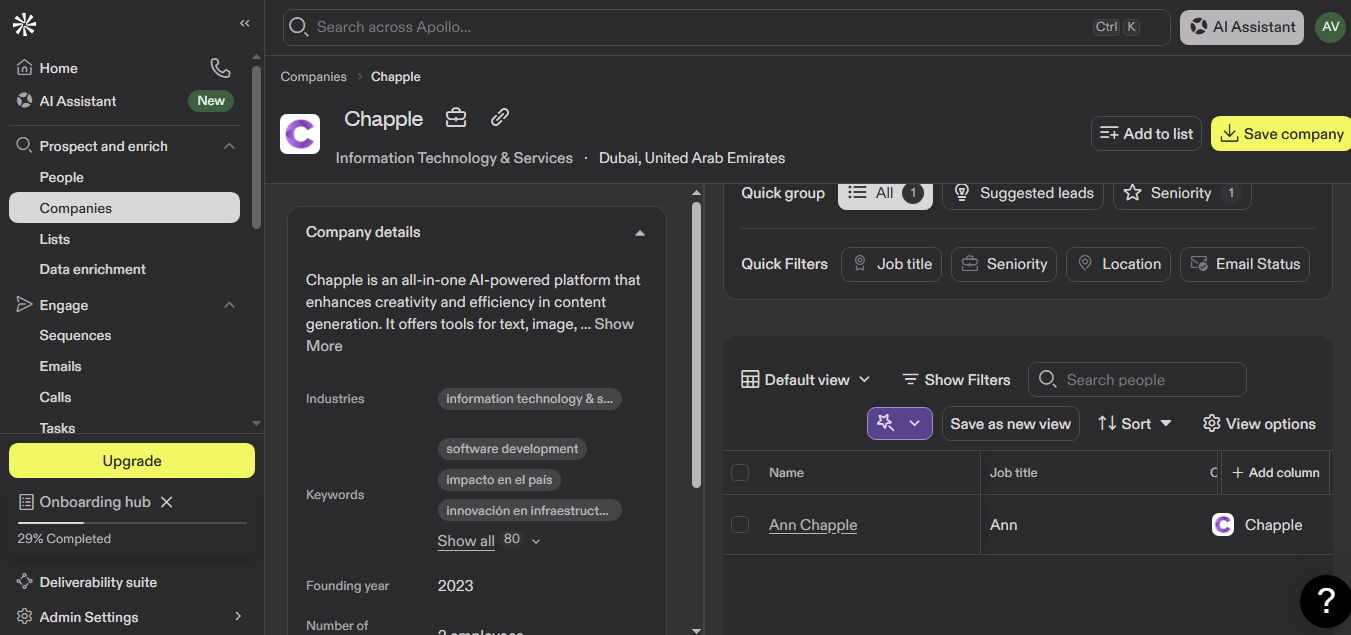Open AI Assistant in the sidebar
Viewport: 1351px width, 635px height.
pyautogui.click(x=78, y=101)
